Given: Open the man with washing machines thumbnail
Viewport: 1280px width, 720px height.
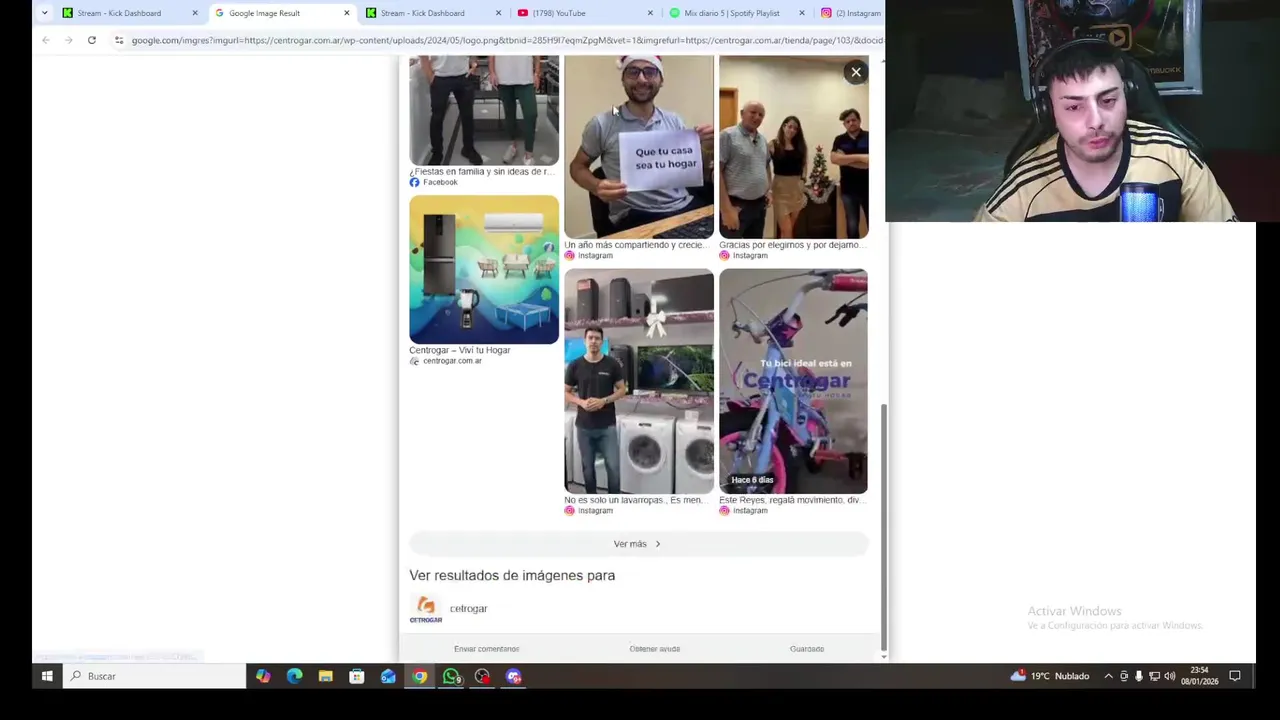Looking at the screenshot, I should point(639,381).
